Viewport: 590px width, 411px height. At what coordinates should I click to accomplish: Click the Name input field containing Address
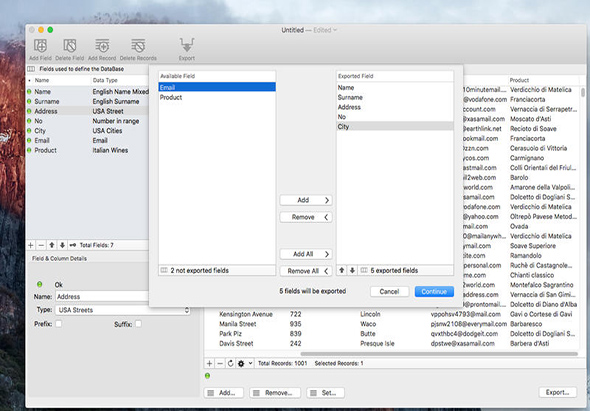(x=102, y=297)
